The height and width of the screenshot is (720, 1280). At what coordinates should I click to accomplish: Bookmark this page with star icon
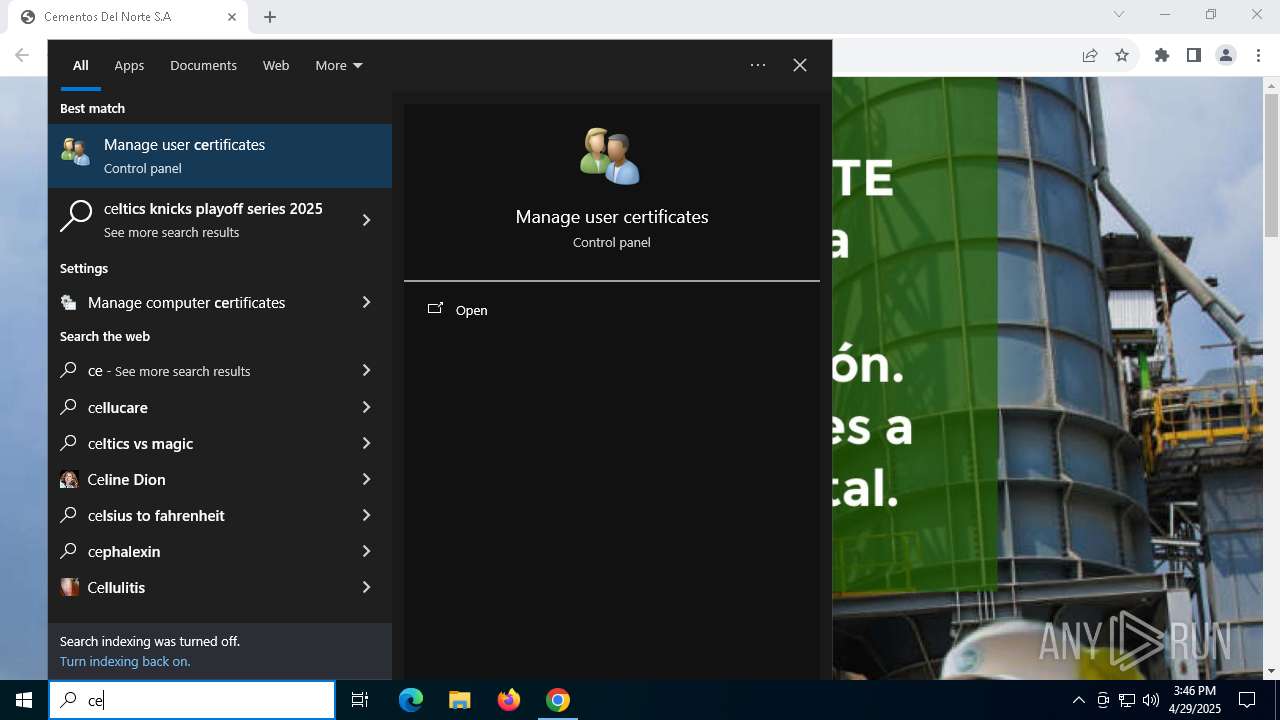pyautogui.click(x=1122, y=55)
